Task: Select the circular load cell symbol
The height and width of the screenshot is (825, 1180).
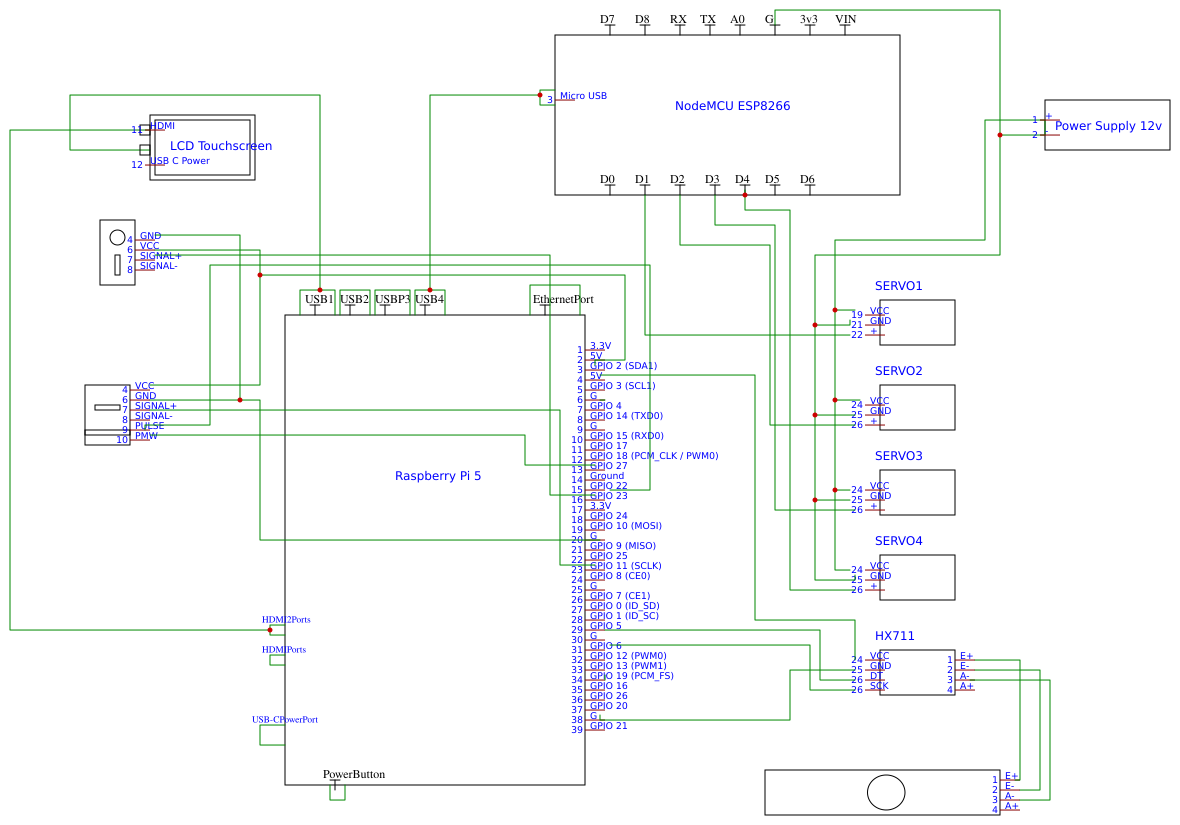Action: (886, 793)
